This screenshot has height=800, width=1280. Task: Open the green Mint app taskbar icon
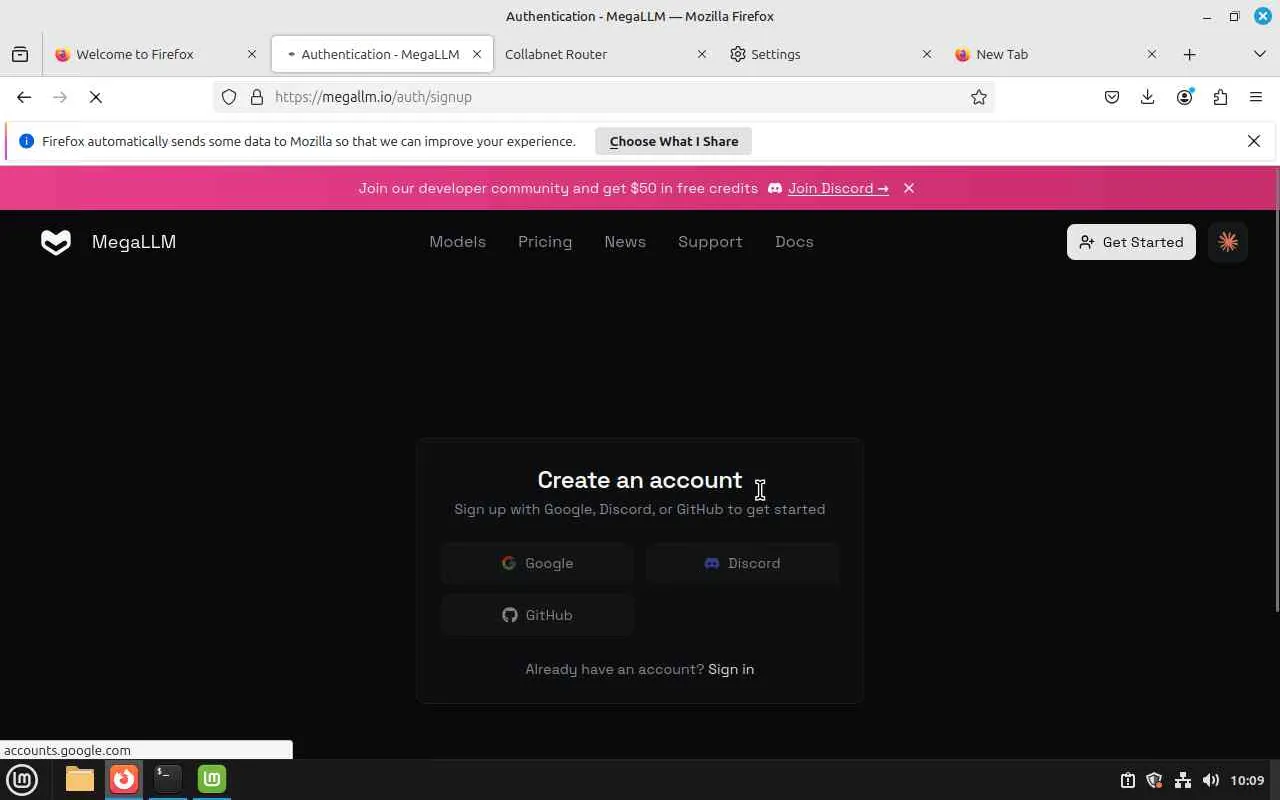pos(212,779)
